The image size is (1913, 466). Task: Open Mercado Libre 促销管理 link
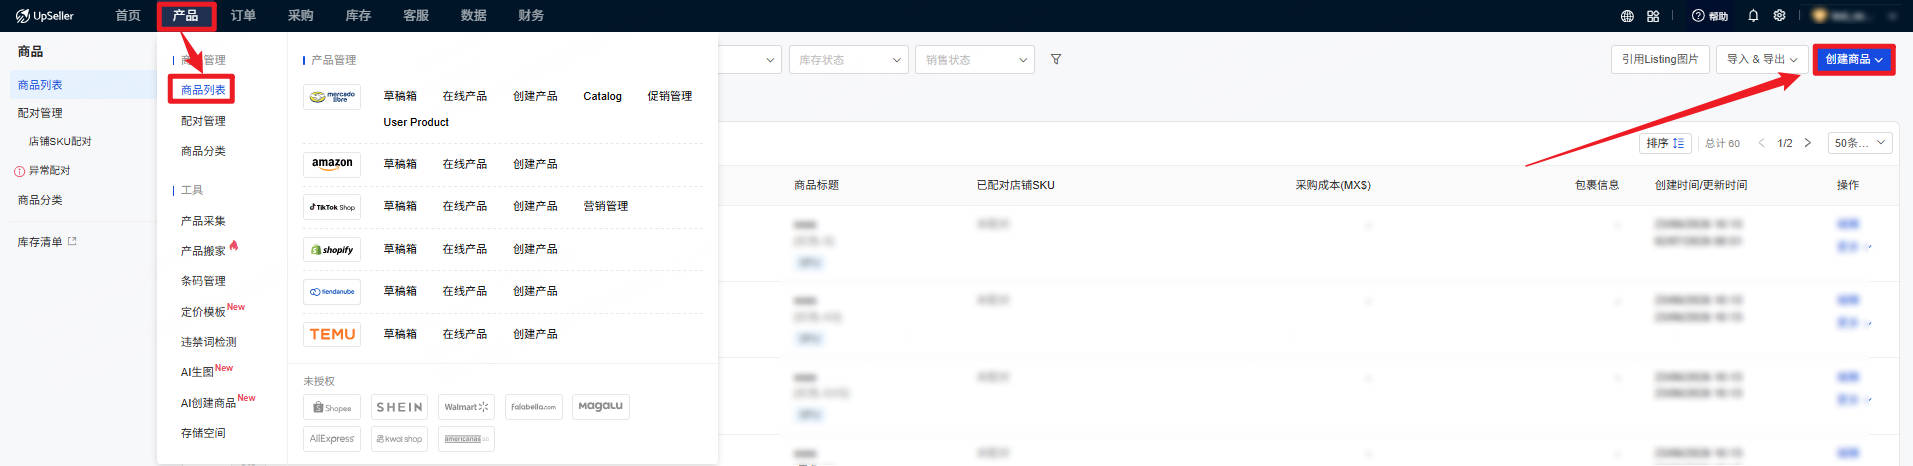[669, 97]
